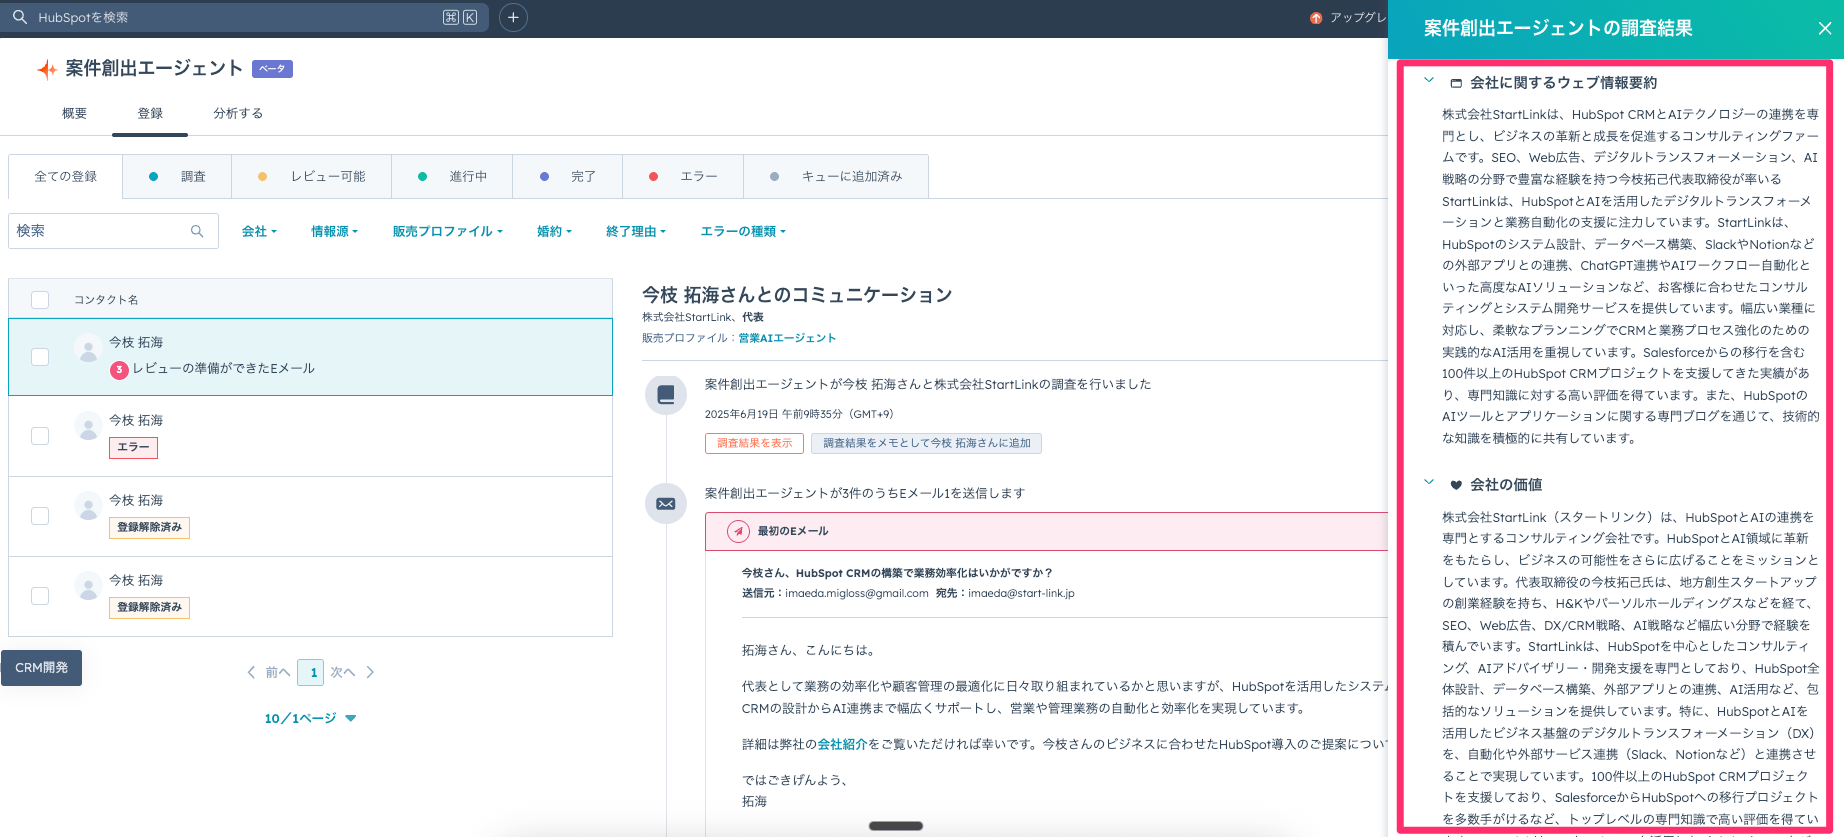Click the book icon in timeline
The height and width of the screenshot is (837, 1844).
[x=666, y=395]
